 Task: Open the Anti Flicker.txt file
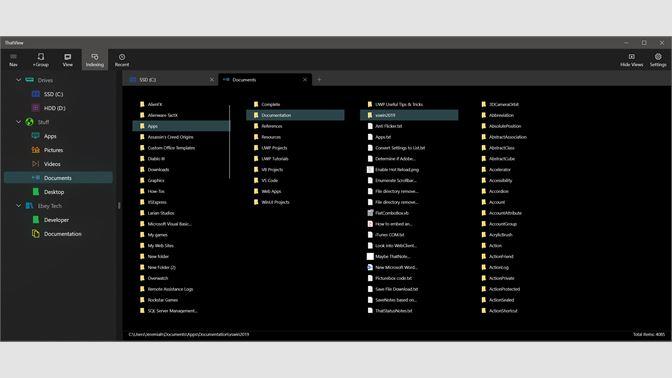pos(409,126)
